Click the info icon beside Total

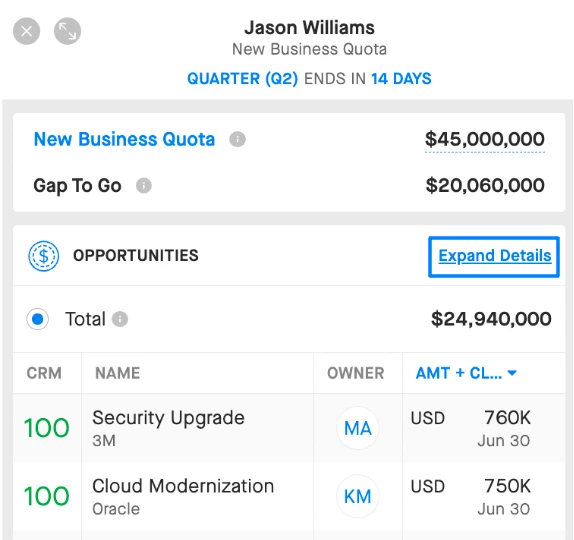tap(120, 319)
